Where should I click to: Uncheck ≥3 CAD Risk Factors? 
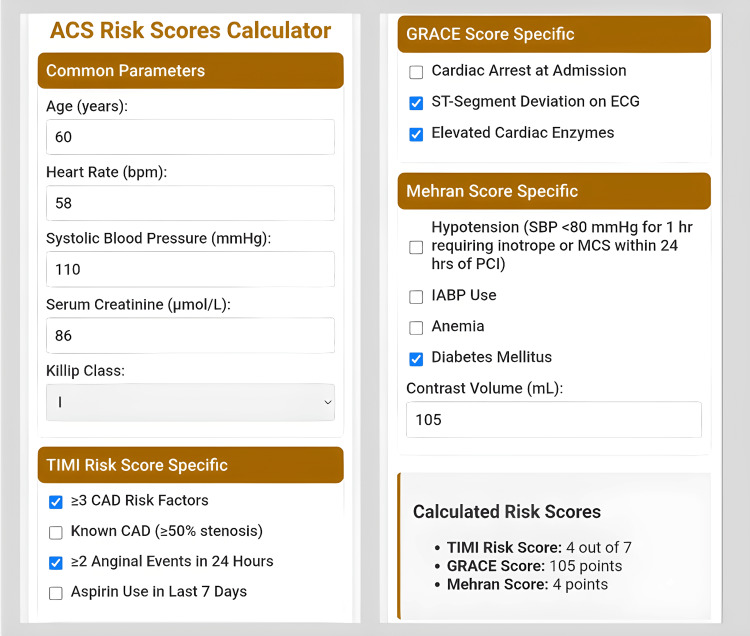coord(56,502)
